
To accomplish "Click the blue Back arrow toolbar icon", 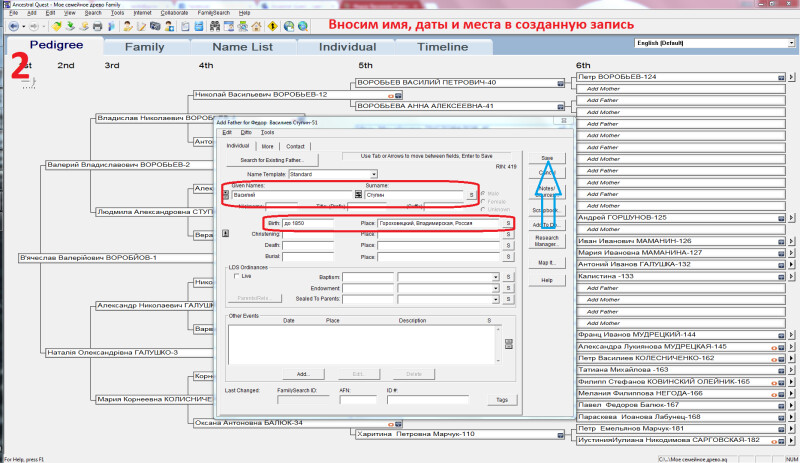I will click(14, 27).
